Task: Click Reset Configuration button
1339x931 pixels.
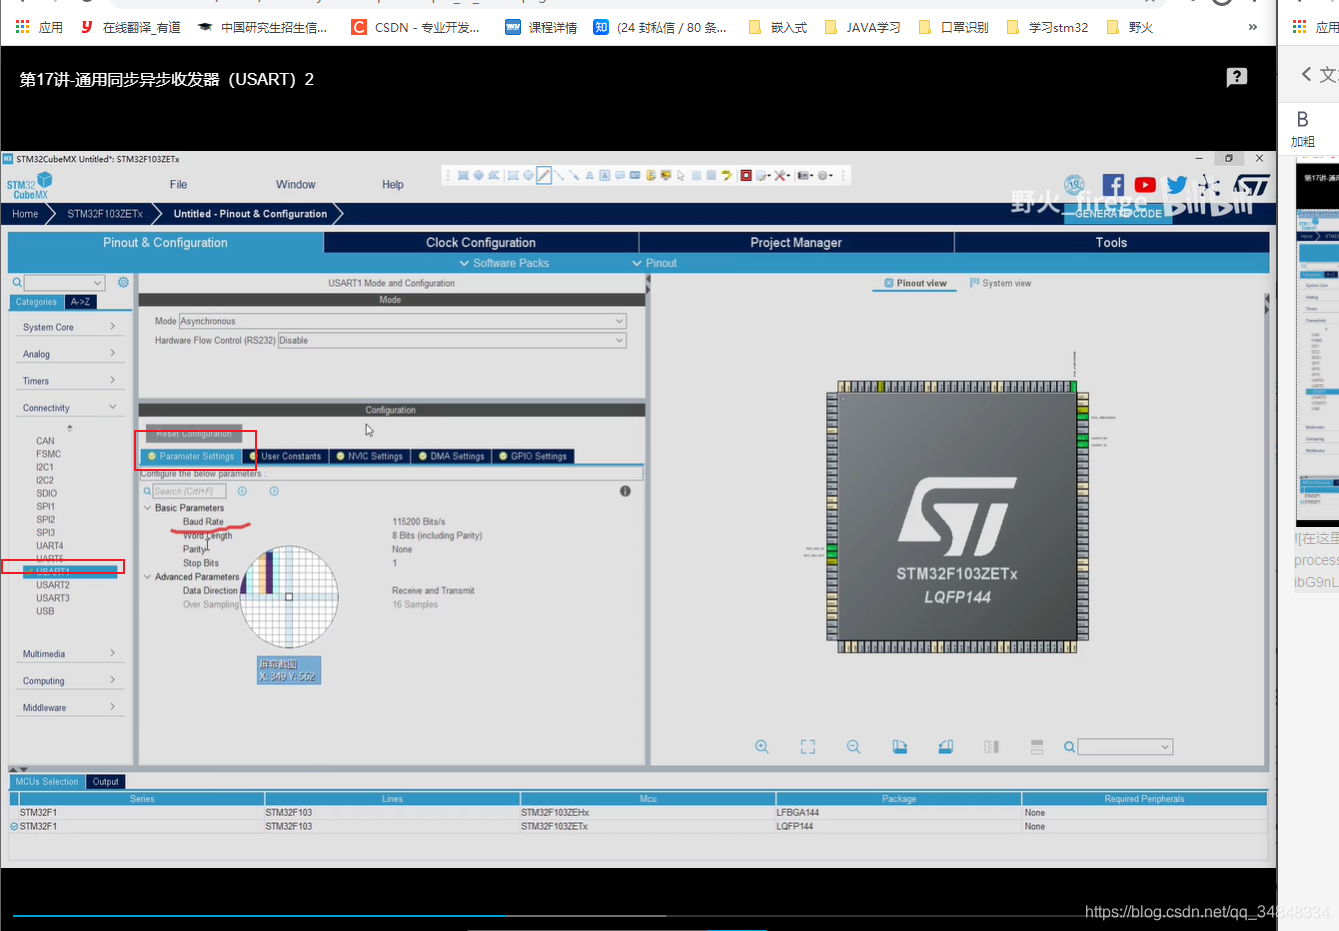Action: (x=194, y=434)
